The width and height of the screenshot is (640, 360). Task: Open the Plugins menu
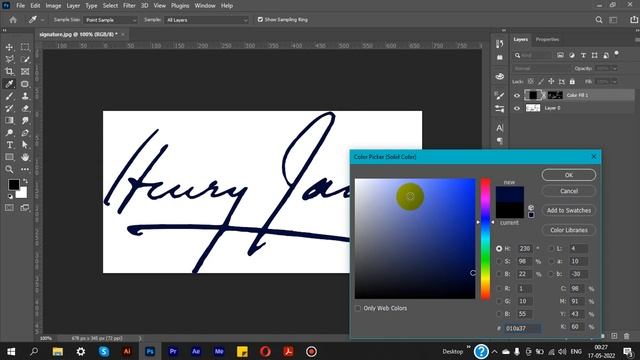point(180,6)
